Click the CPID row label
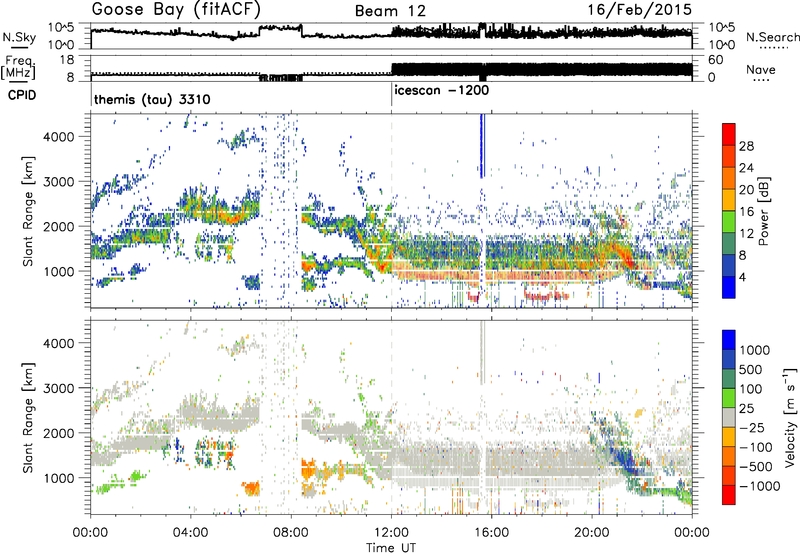 pyautogui.click(x=22, y=95)
